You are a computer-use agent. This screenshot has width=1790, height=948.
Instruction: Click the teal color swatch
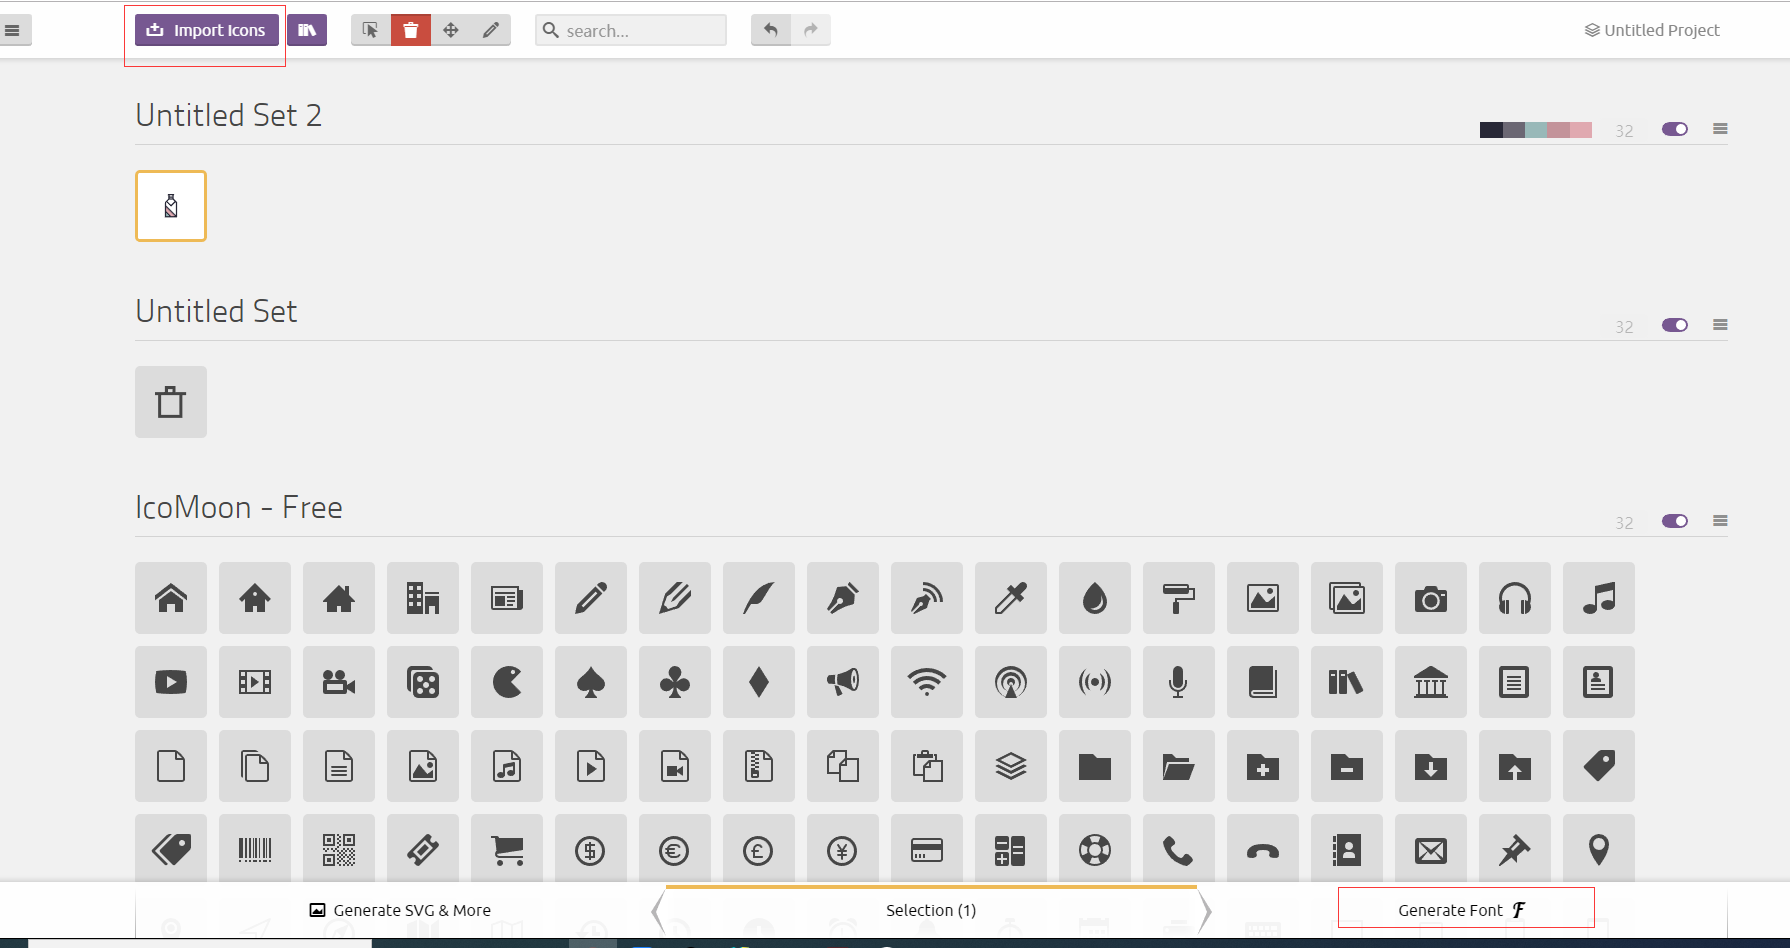point(1536,130)
